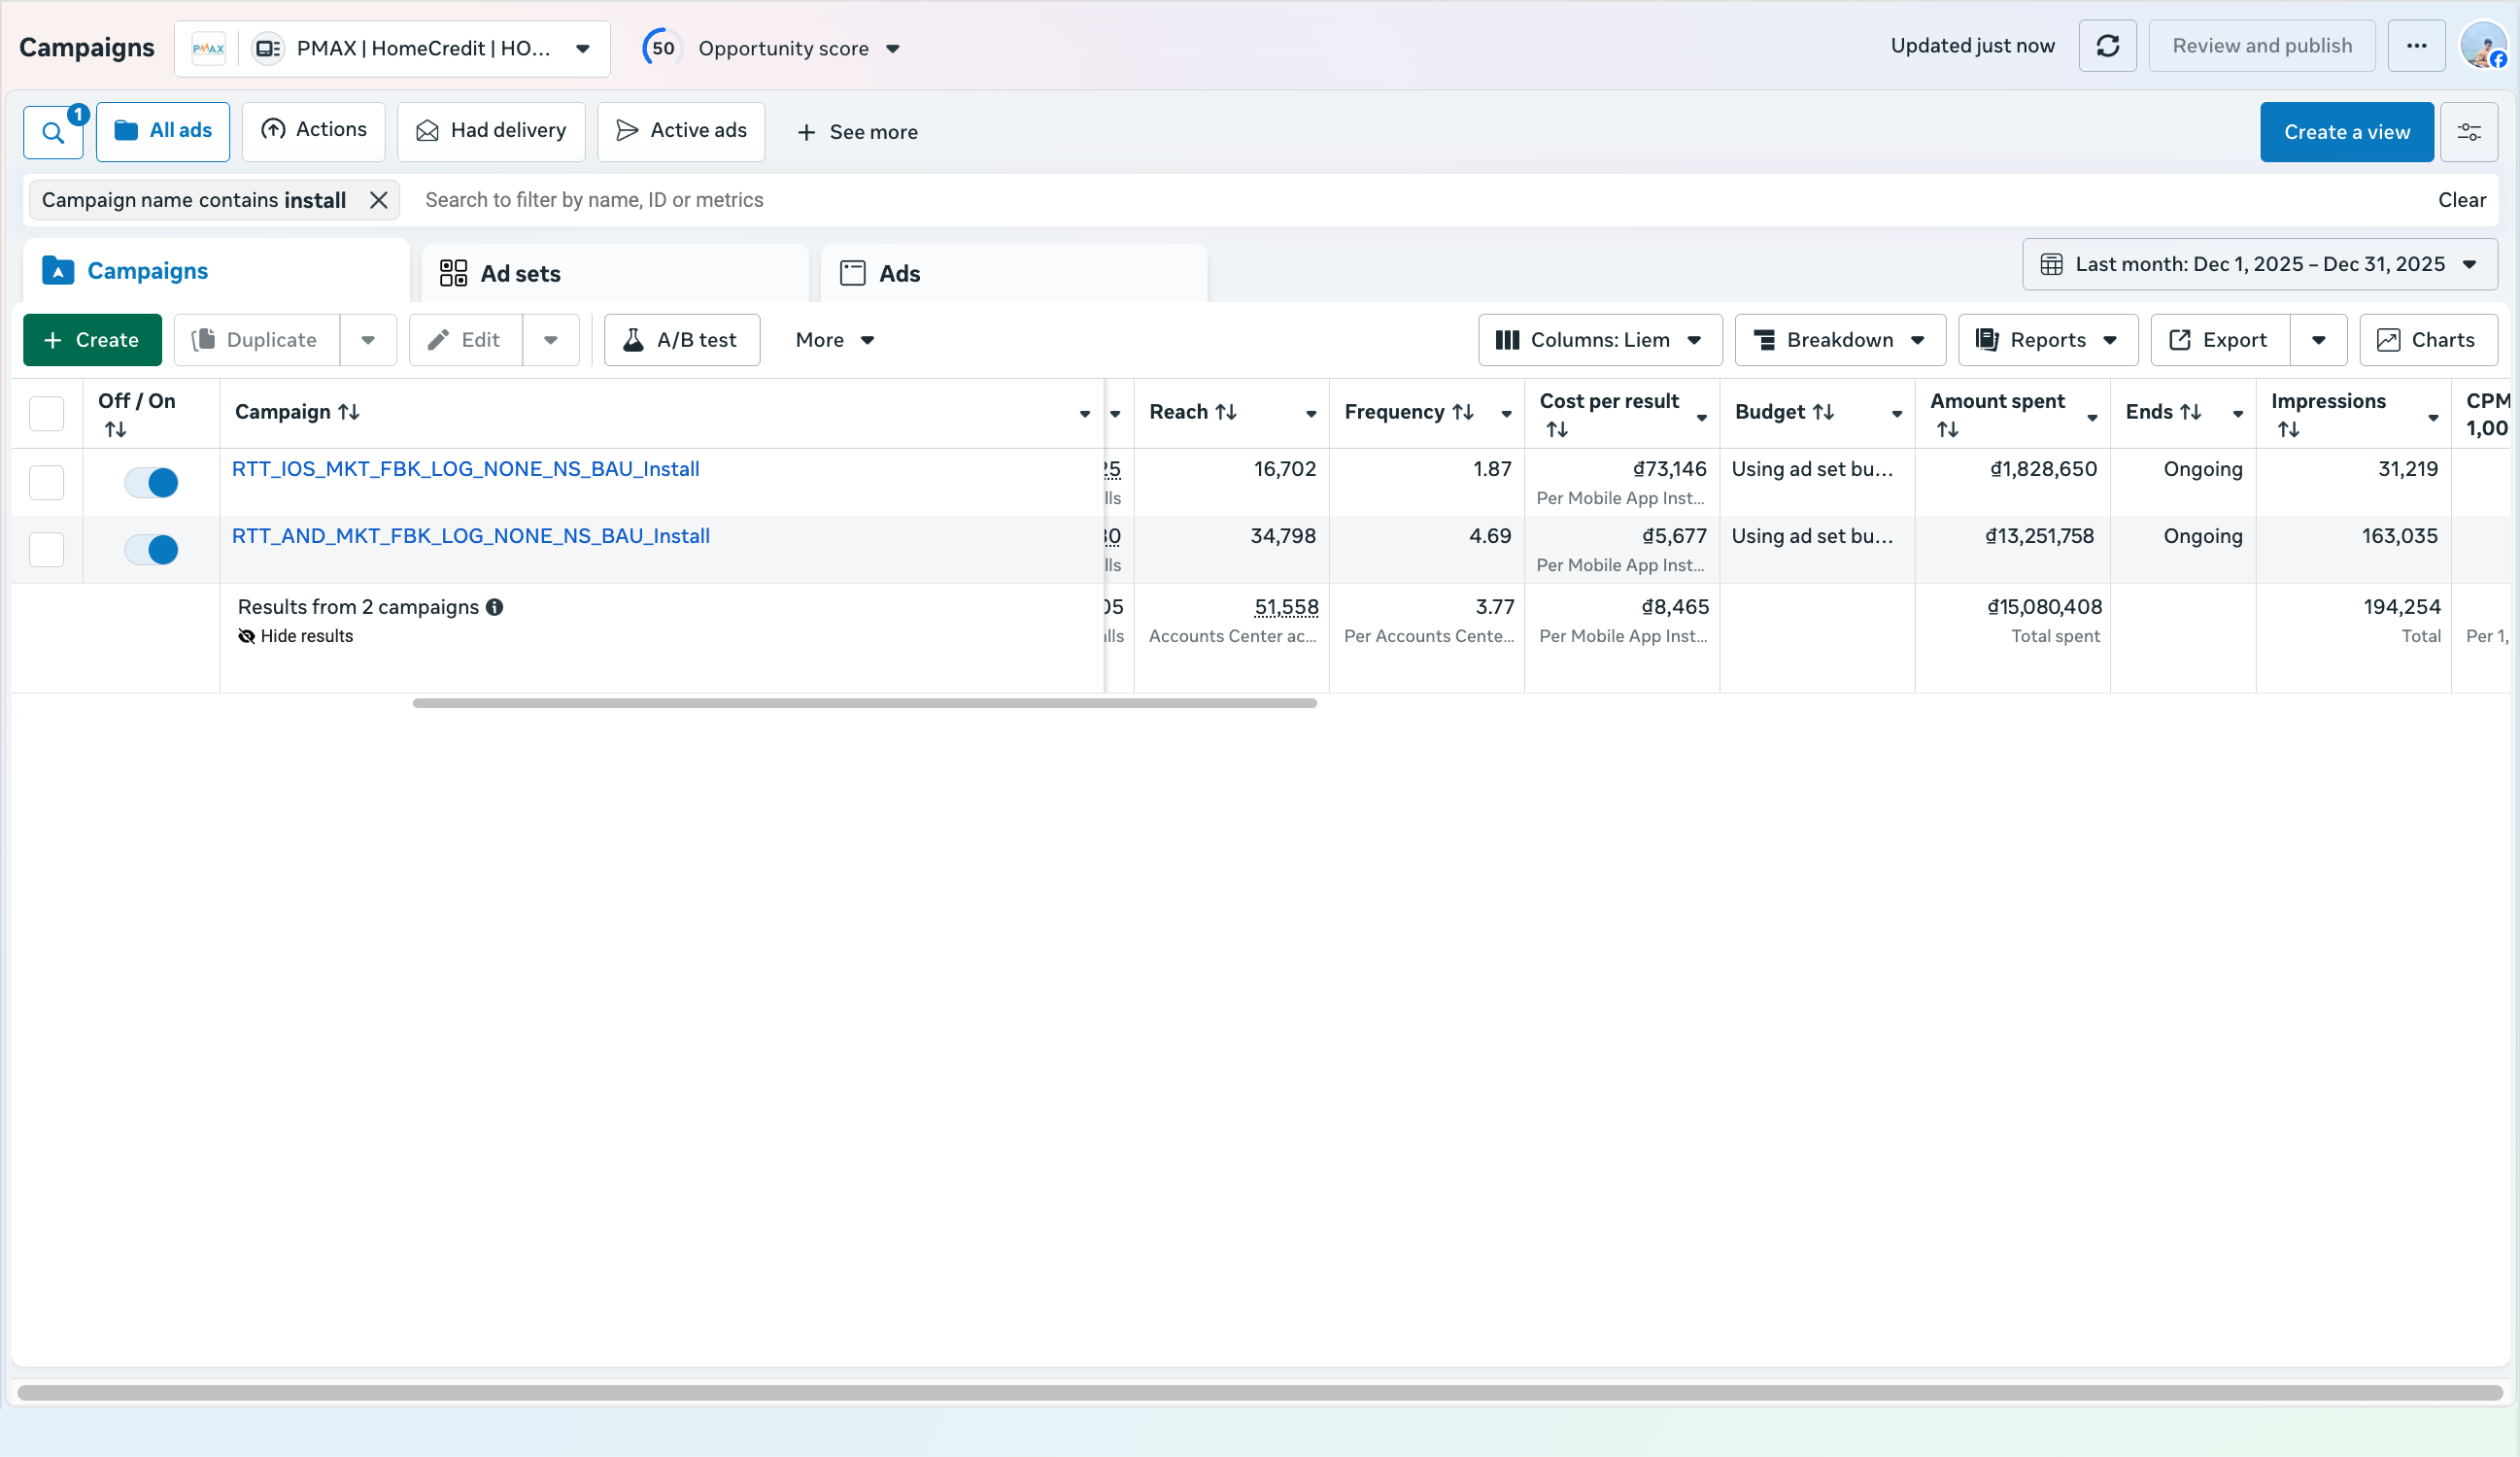
Task: Click the profile avatar picture
Action: click(x=2483, y=46)
